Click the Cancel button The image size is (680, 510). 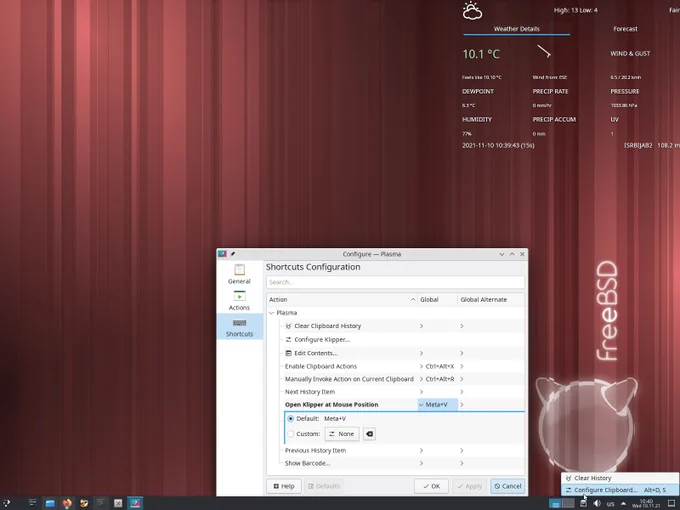[x=507, y=486]
